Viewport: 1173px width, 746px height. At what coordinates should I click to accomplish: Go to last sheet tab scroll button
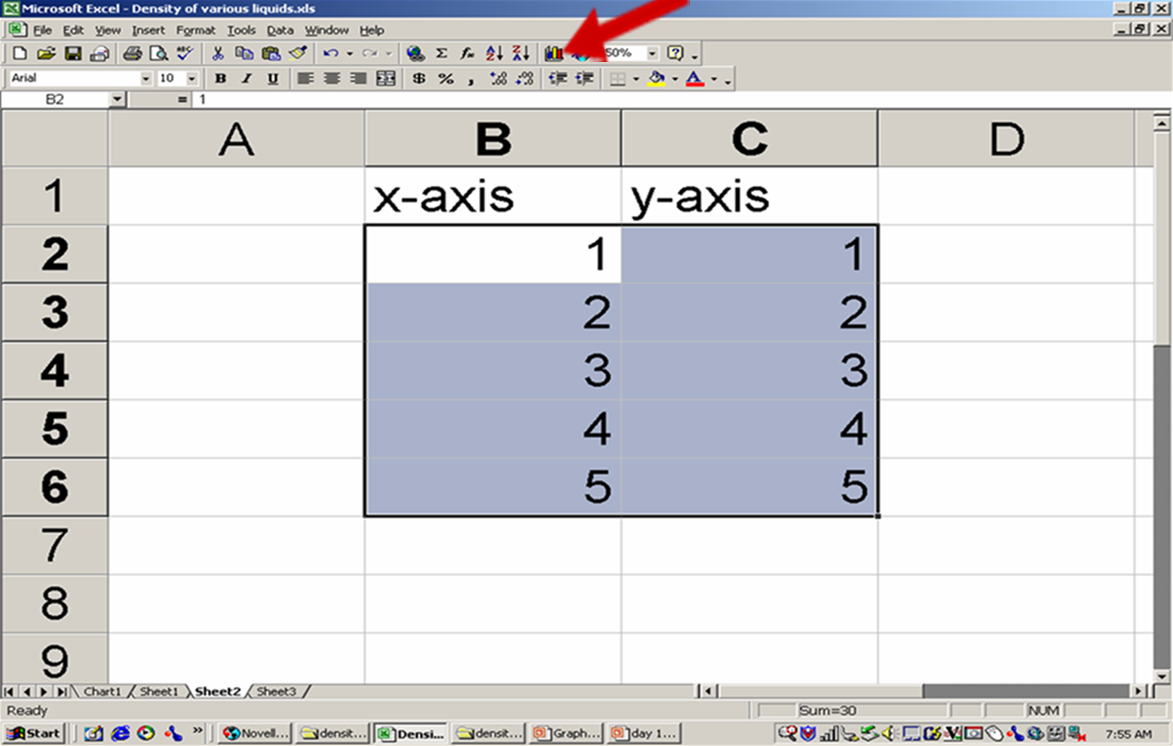[x=62, y=691]
